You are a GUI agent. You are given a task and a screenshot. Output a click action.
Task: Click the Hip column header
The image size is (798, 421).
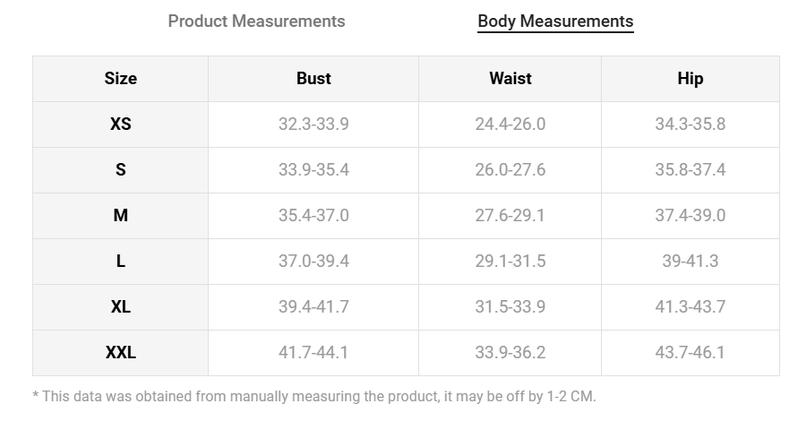click(x=690, y=79)
